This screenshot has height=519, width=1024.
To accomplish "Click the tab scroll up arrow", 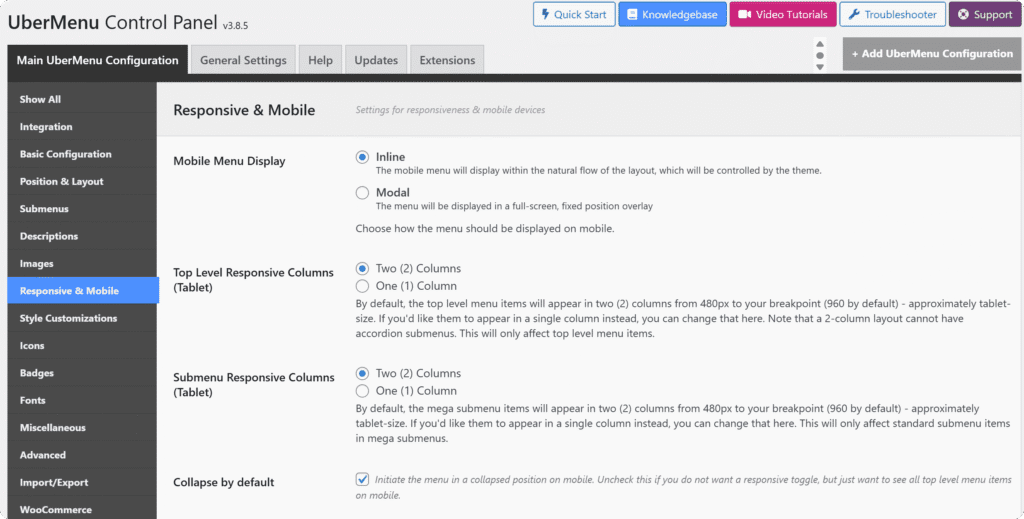I will coord(820,44).
